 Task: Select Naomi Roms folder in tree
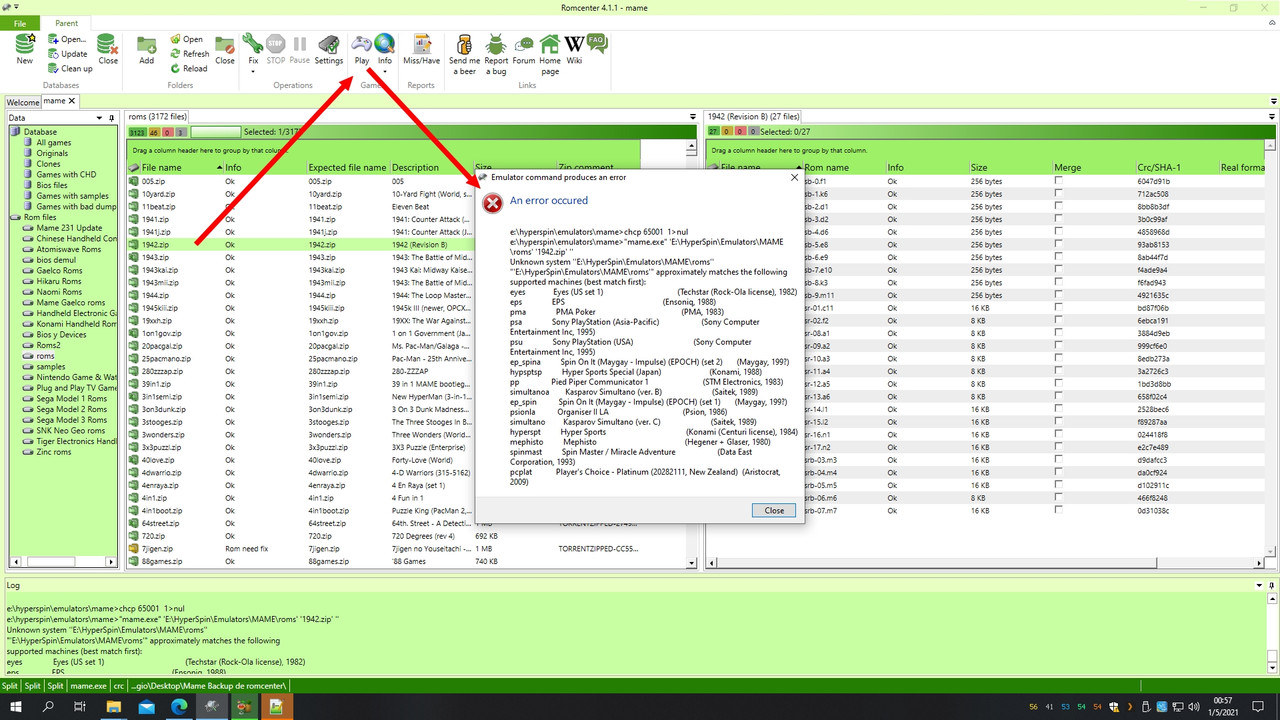(59, 292)
